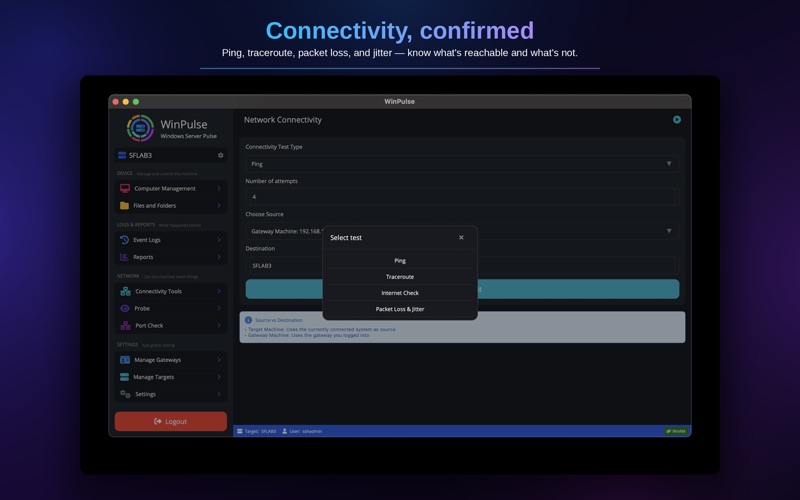
Task: Click the Destination input field
Action: [462, 266]
